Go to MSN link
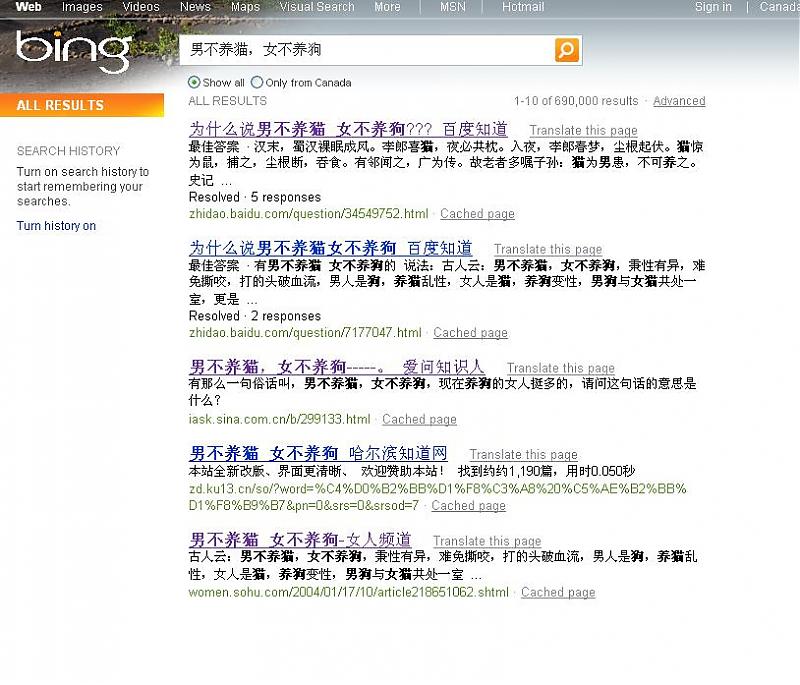The width and height of the screenshot is (800, 685). (x=453, y=7)
